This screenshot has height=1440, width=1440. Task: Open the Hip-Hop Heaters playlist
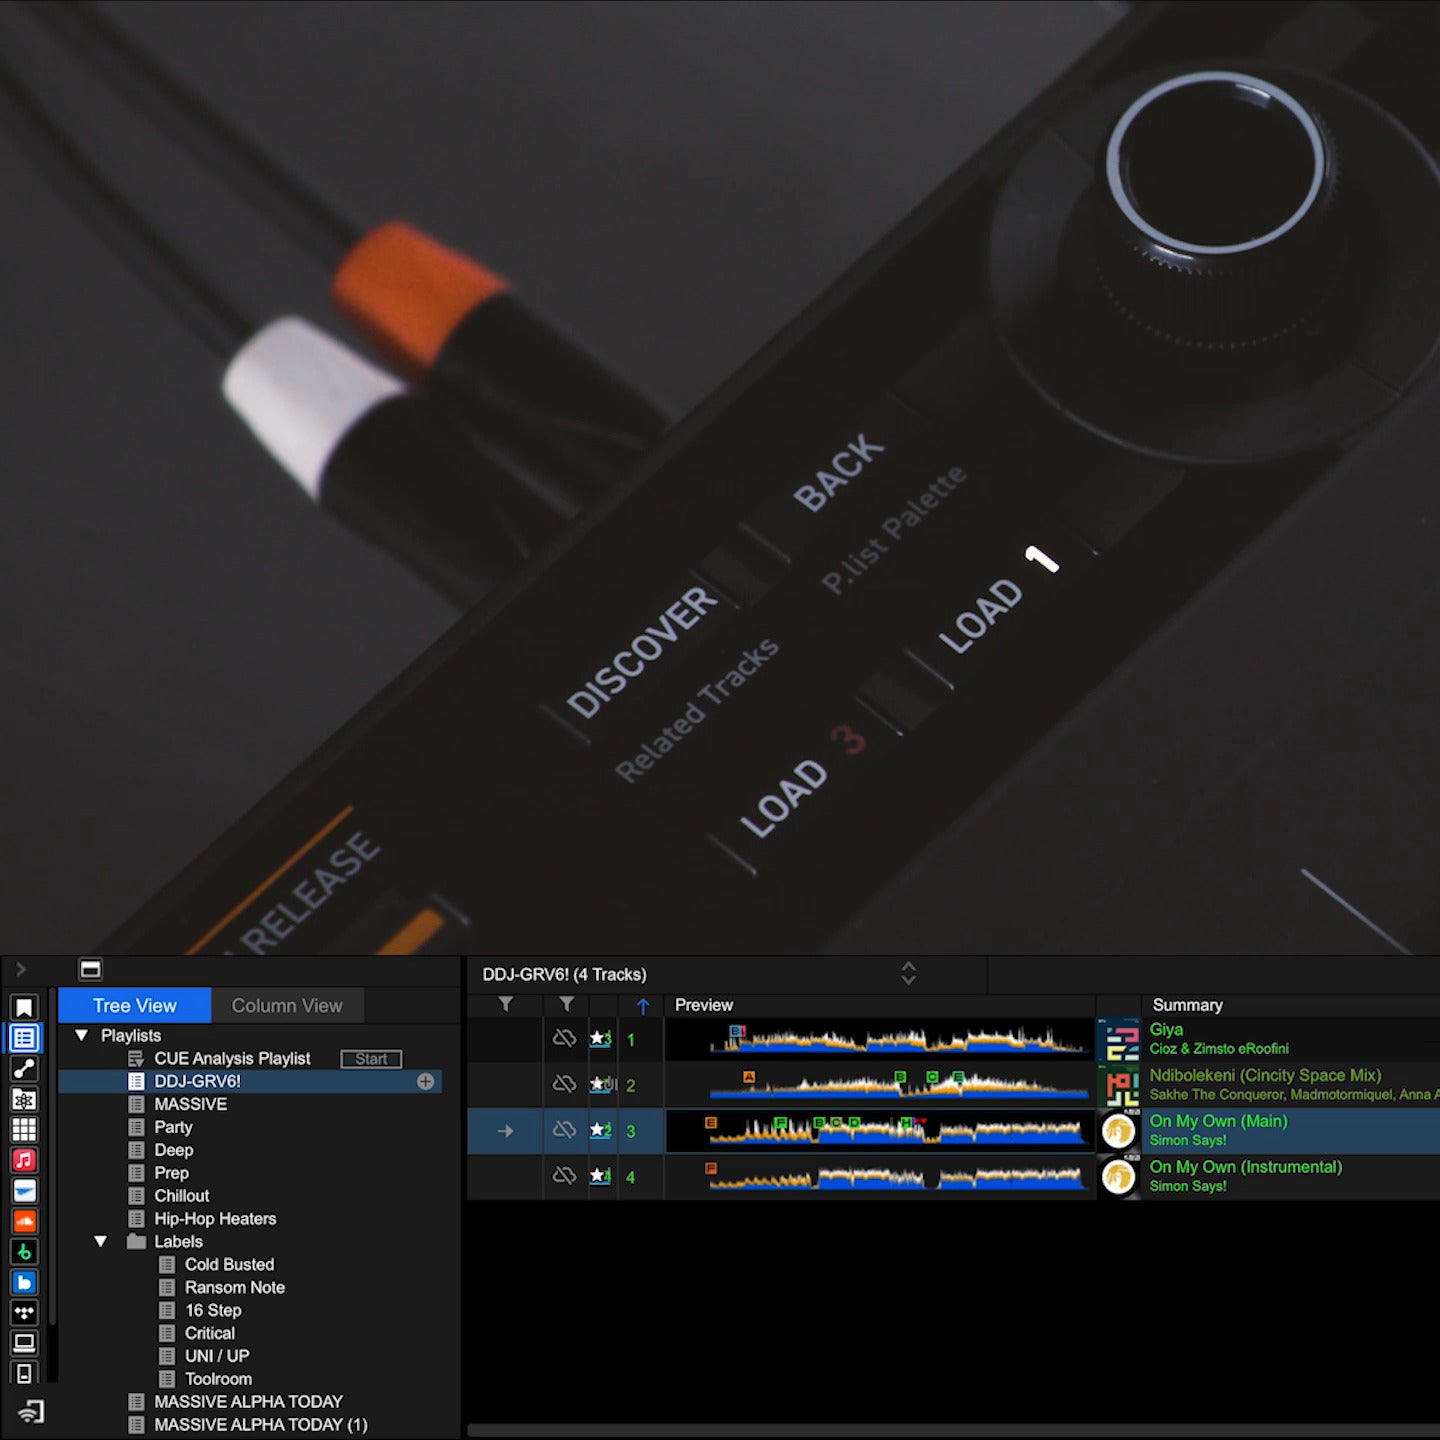pos(215,1219)
